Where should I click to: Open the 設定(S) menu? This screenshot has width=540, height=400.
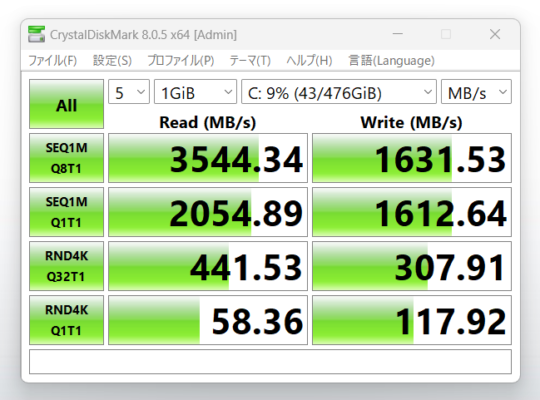(112, 61)
